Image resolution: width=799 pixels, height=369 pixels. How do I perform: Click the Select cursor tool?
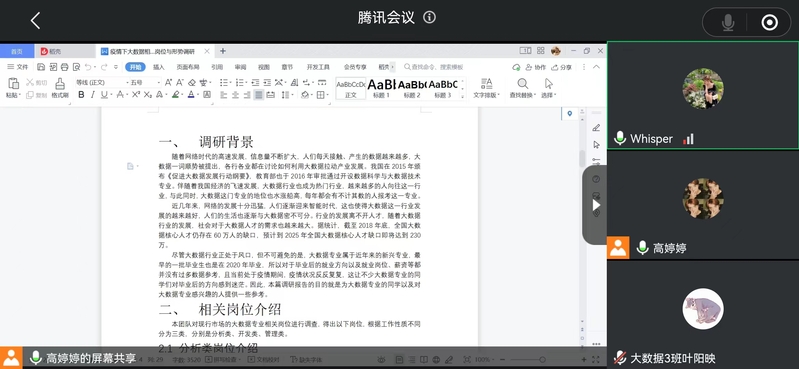point(548,88)
